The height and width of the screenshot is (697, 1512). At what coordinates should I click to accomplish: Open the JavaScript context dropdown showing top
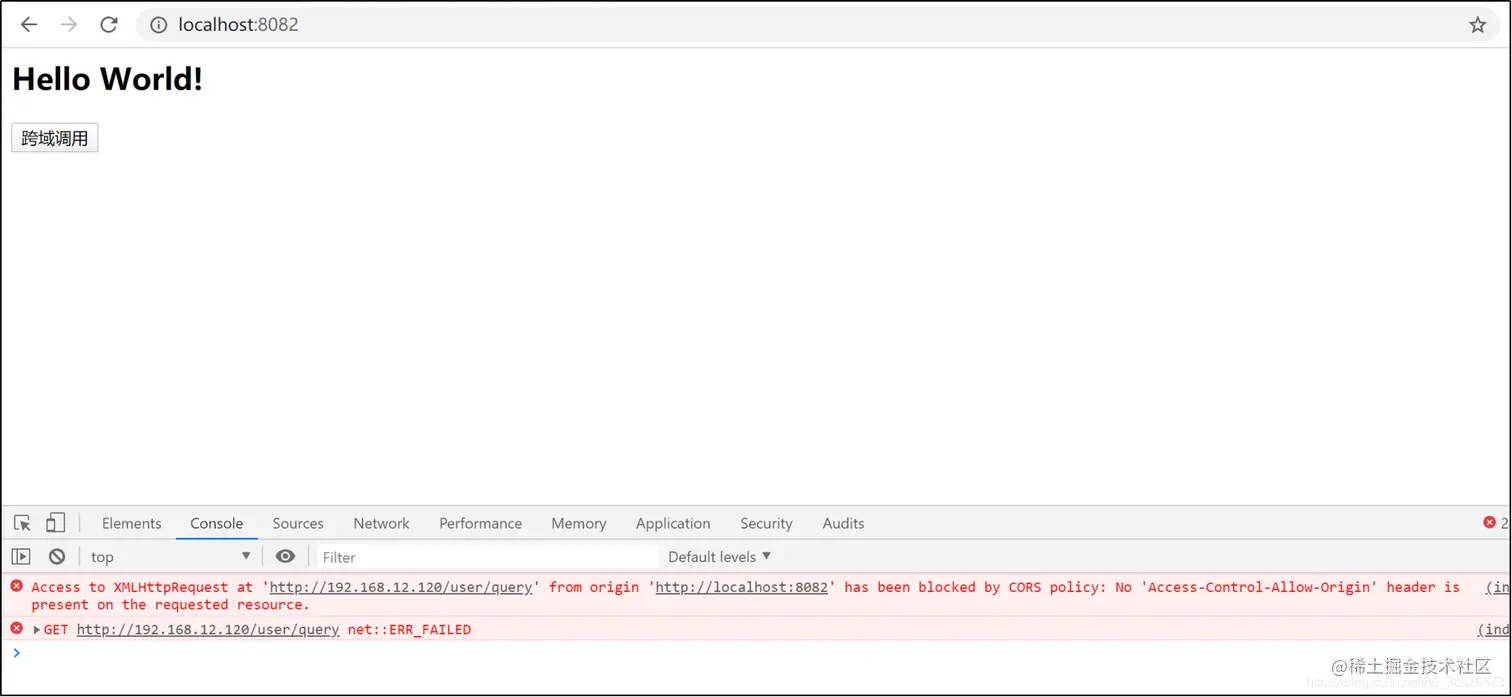pos(170,557)
